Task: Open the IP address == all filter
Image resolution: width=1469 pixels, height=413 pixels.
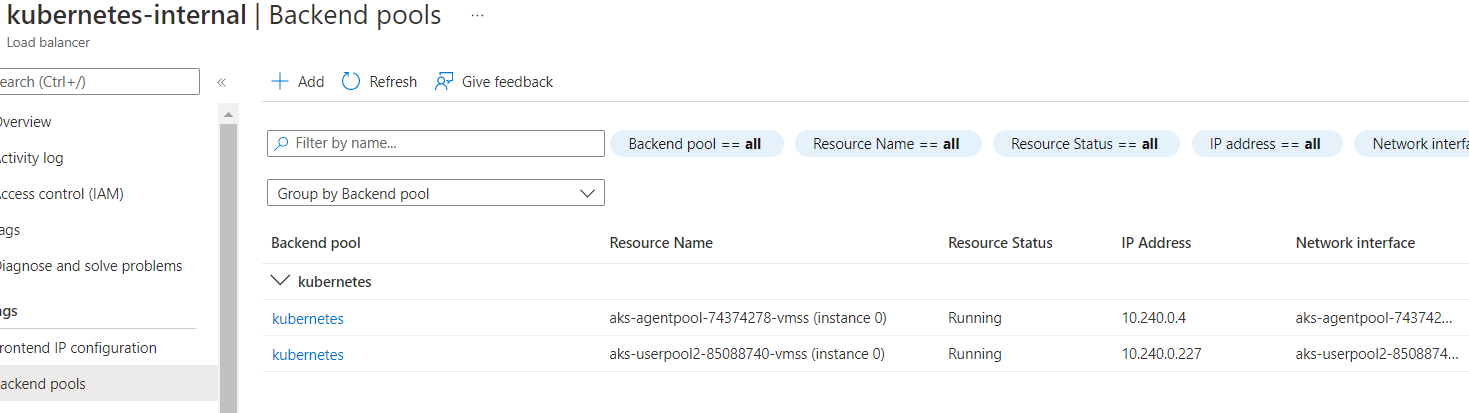Action: click(x=1266, y=144)
